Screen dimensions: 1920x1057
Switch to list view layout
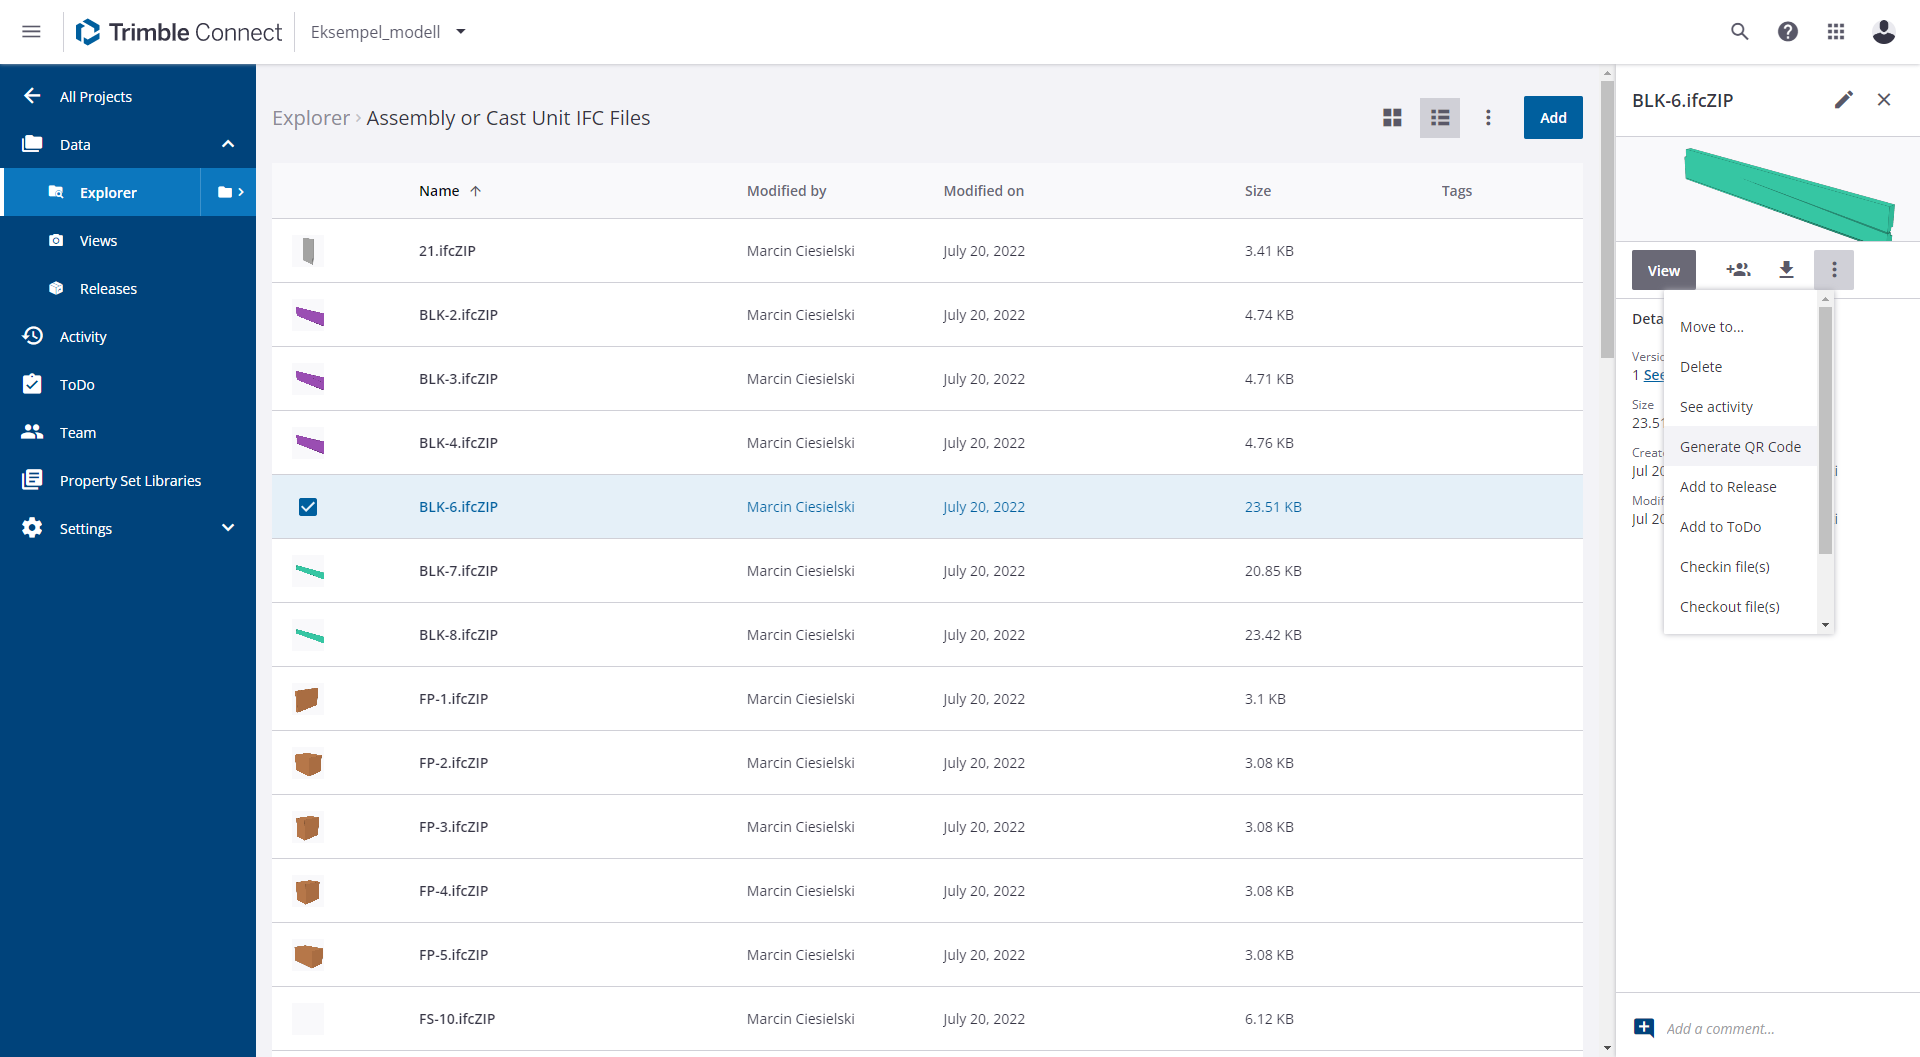pos(1440,118)
